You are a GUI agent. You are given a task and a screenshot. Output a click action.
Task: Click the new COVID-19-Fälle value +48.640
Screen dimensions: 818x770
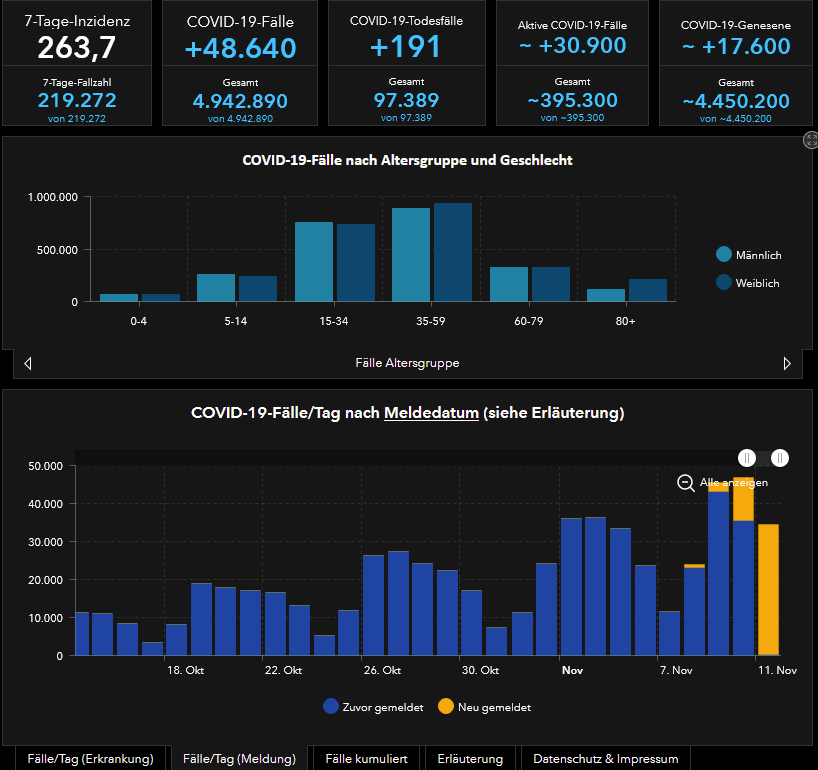(240, 48)
